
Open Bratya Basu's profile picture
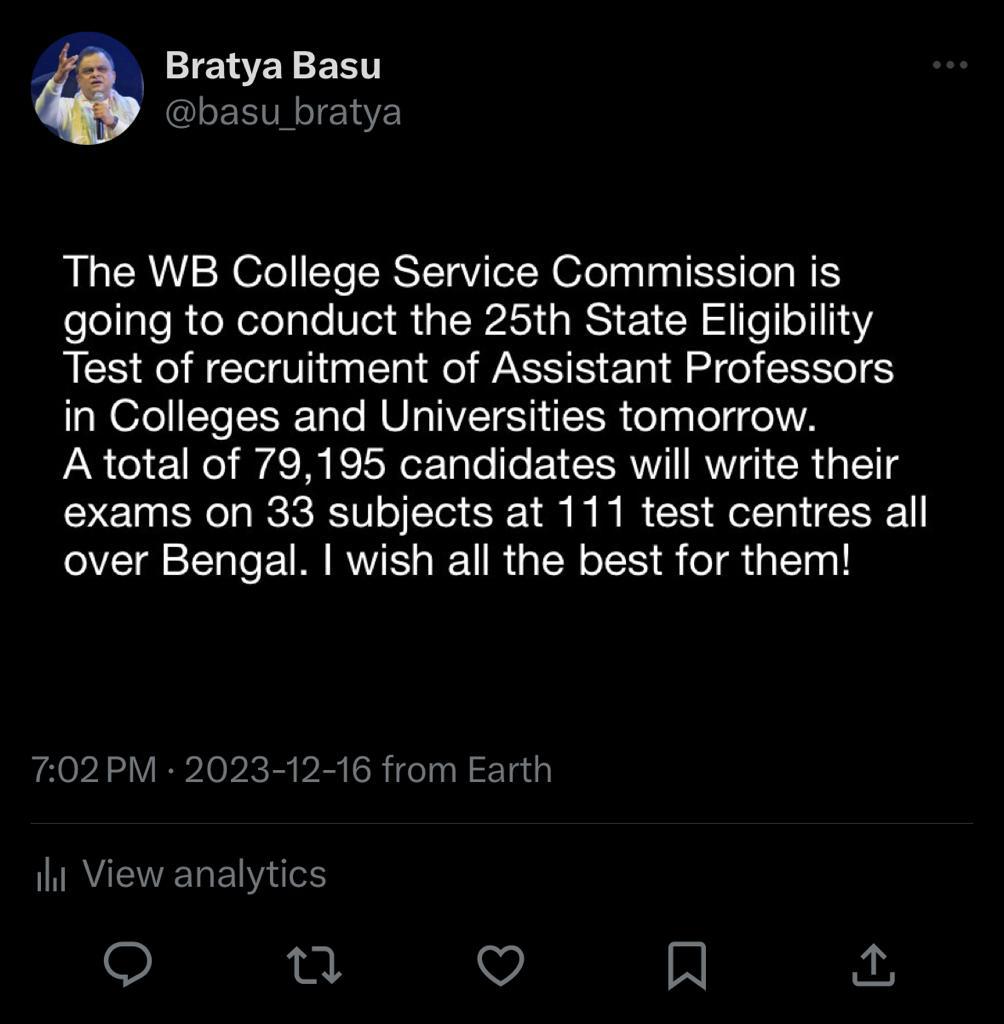point(87,88)
